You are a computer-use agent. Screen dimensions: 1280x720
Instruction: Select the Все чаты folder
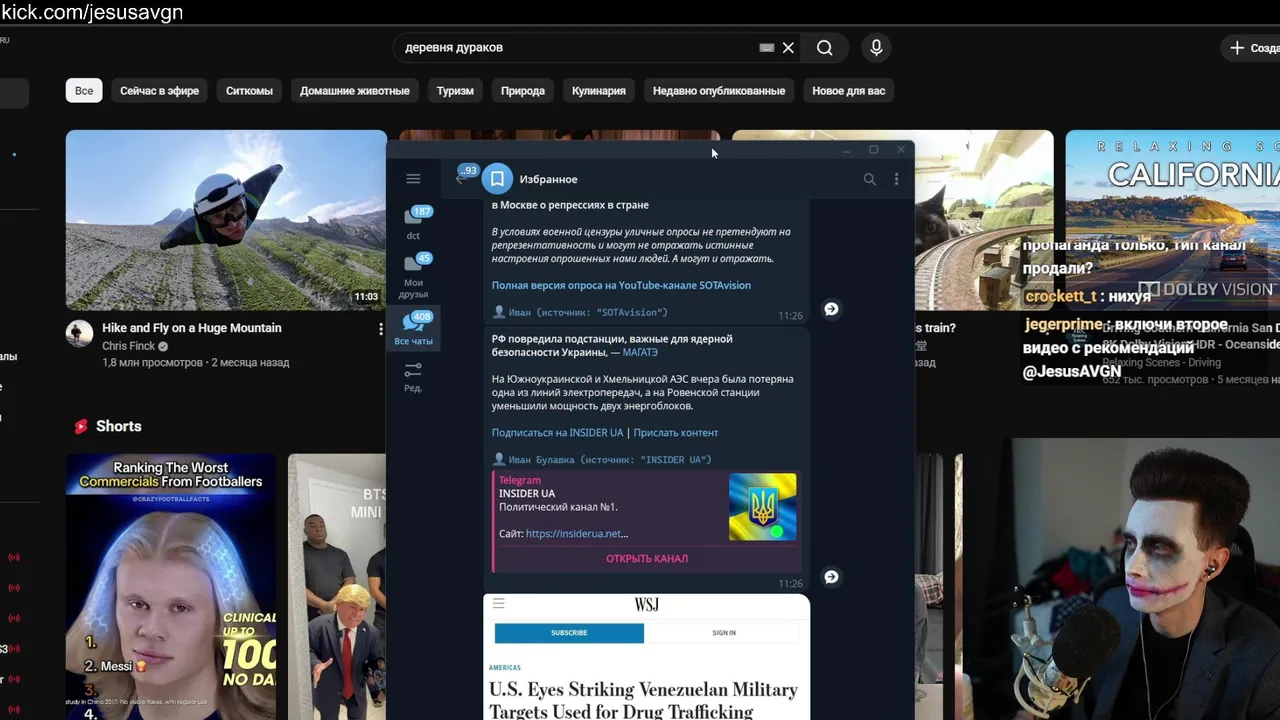click(414, 329)
